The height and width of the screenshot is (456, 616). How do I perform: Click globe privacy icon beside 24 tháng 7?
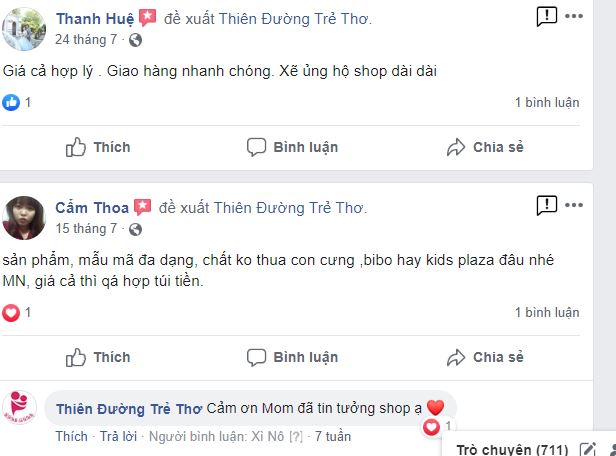pos(135,40)
